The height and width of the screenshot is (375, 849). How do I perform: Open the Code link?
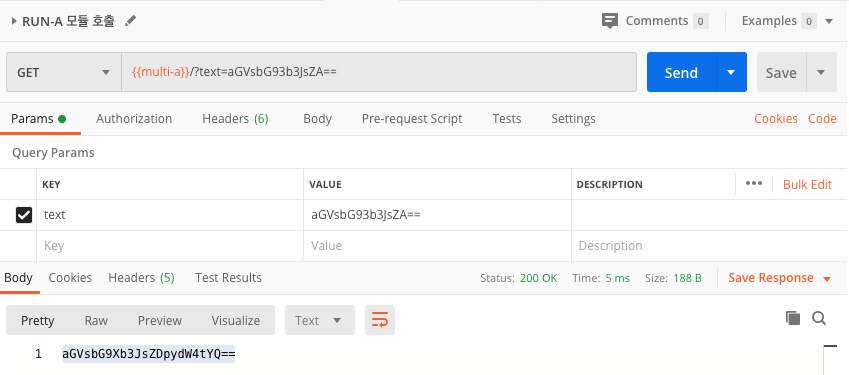click(x=822, y=119)
